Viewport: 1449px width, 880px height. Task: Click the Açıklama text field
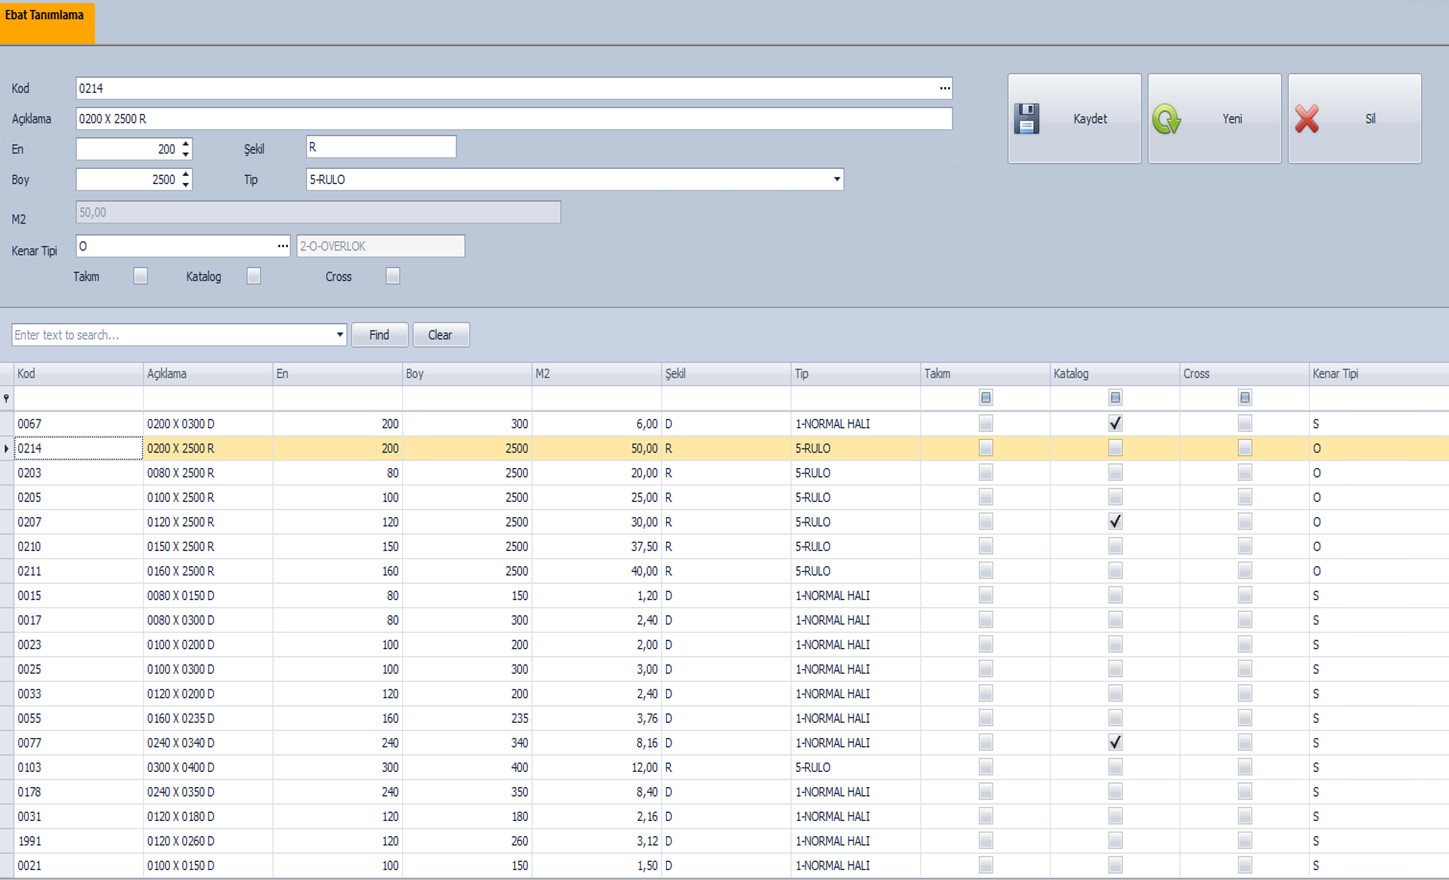pyautogui.click(x=513, y=119)
